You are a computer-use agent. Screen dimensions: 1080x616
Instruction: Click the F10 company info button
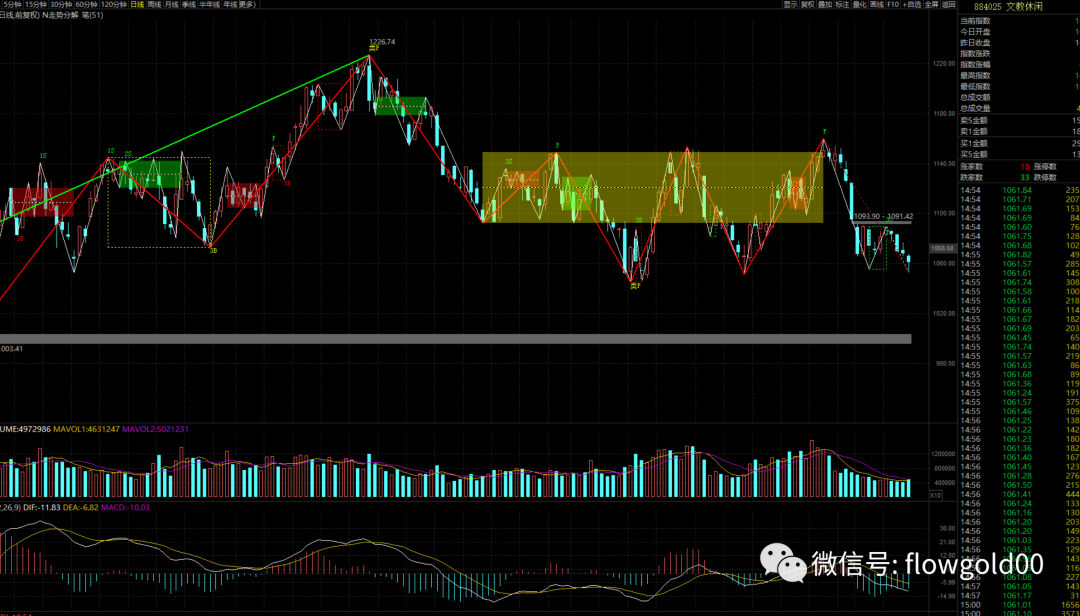(893, 4)
